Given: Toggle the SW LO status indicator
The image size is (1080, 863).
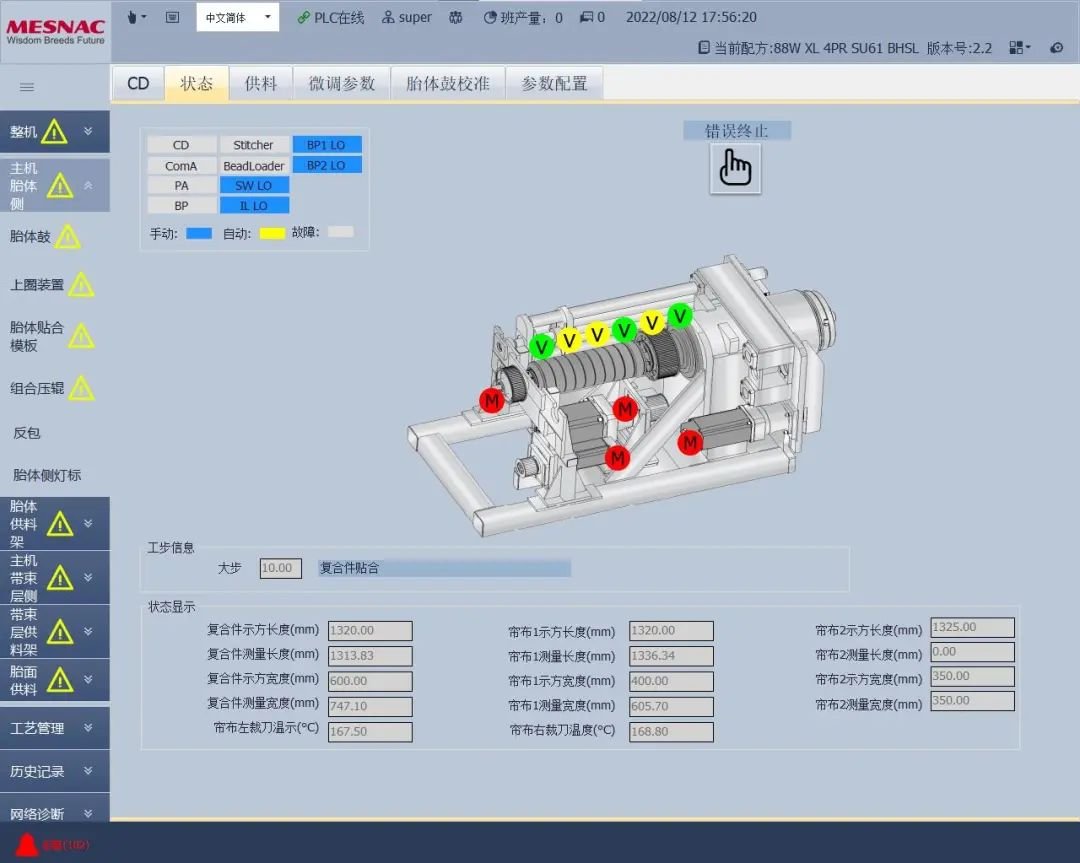Looking at the screenshot, I should 254,185.
